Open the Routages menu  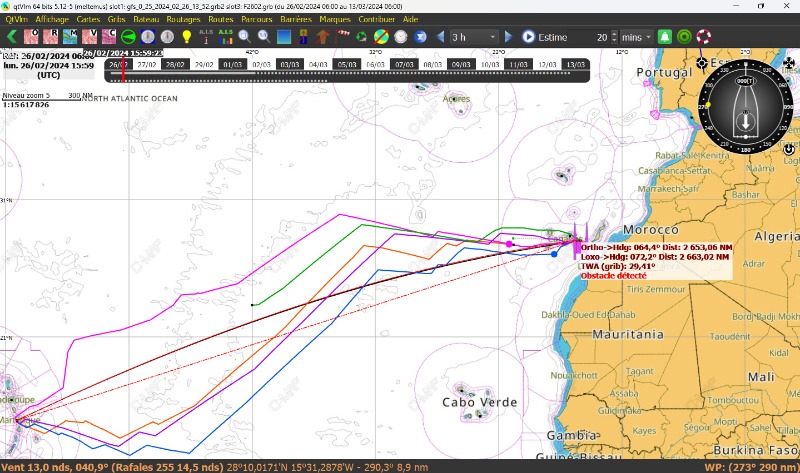coord(183,19)
